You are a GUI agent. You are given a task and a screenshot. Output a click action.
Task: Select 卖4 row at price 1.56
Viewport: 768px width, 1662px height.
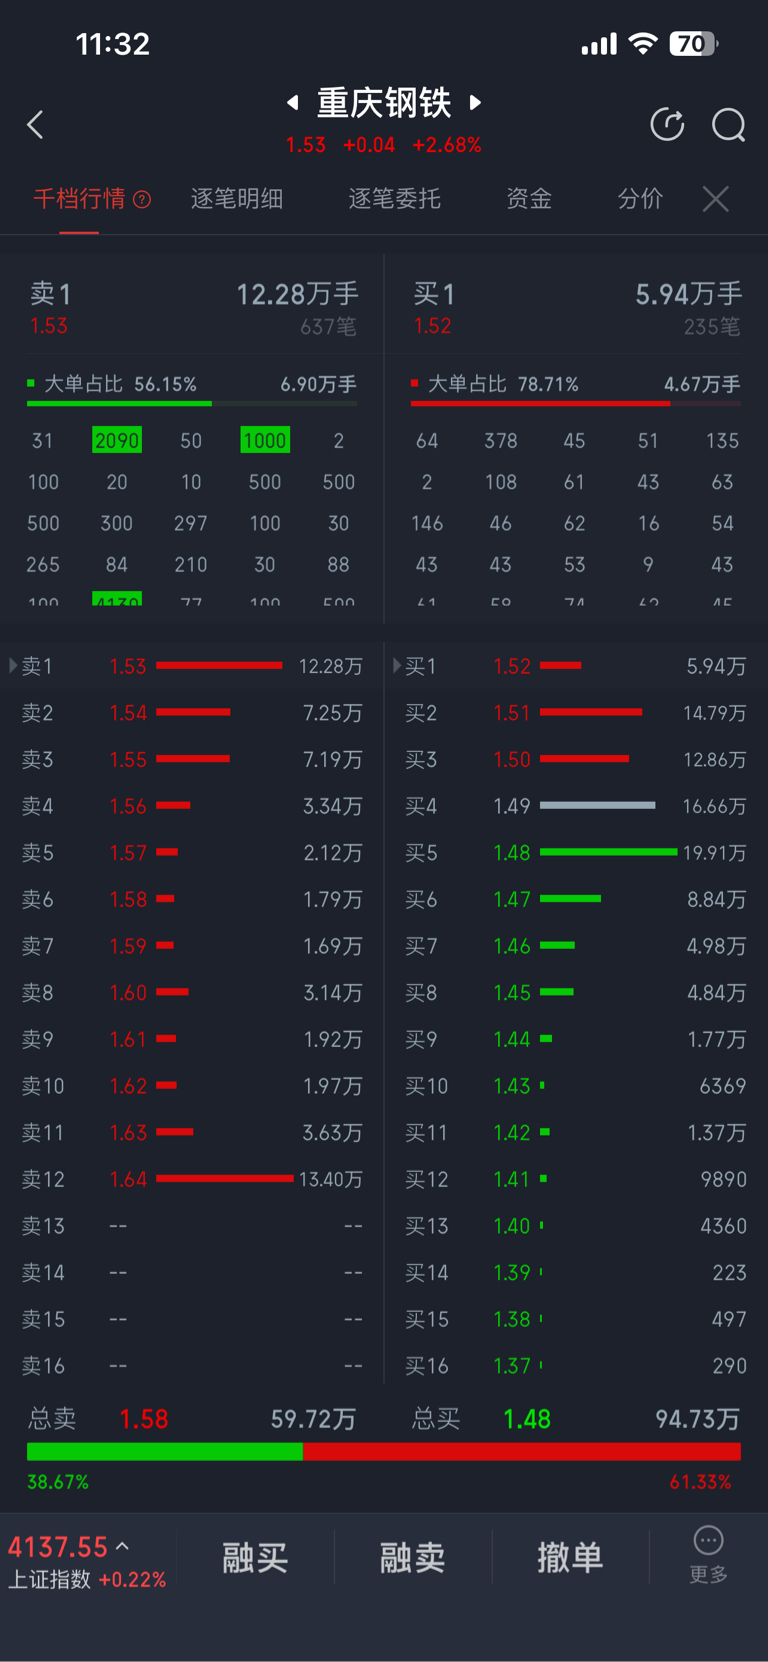(x=192, y=806)
